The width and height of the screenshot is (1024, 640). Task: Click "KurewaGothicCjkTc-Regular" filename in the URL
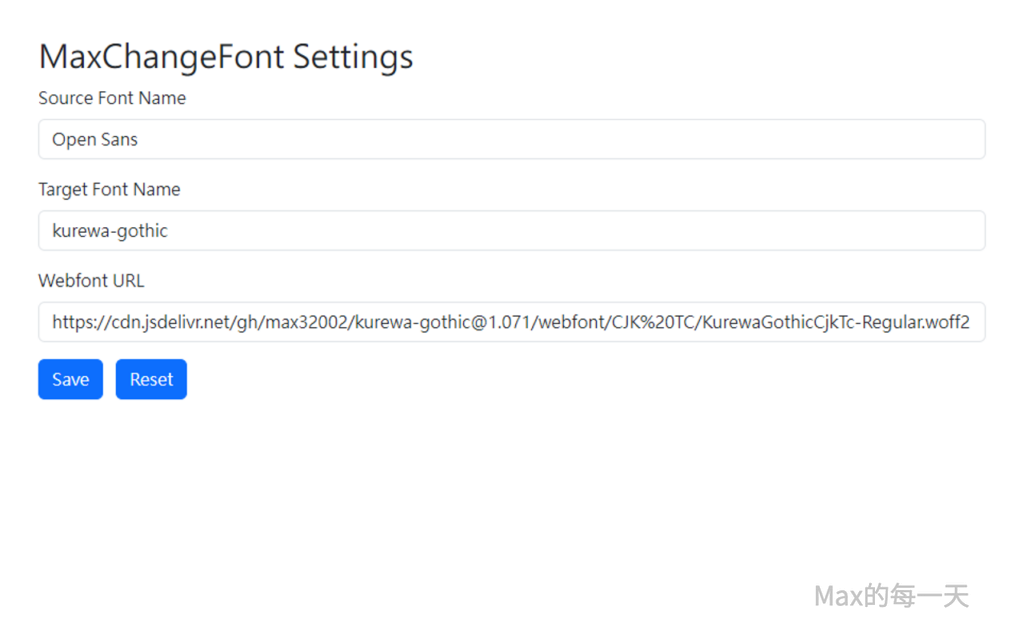coord(812,323)
